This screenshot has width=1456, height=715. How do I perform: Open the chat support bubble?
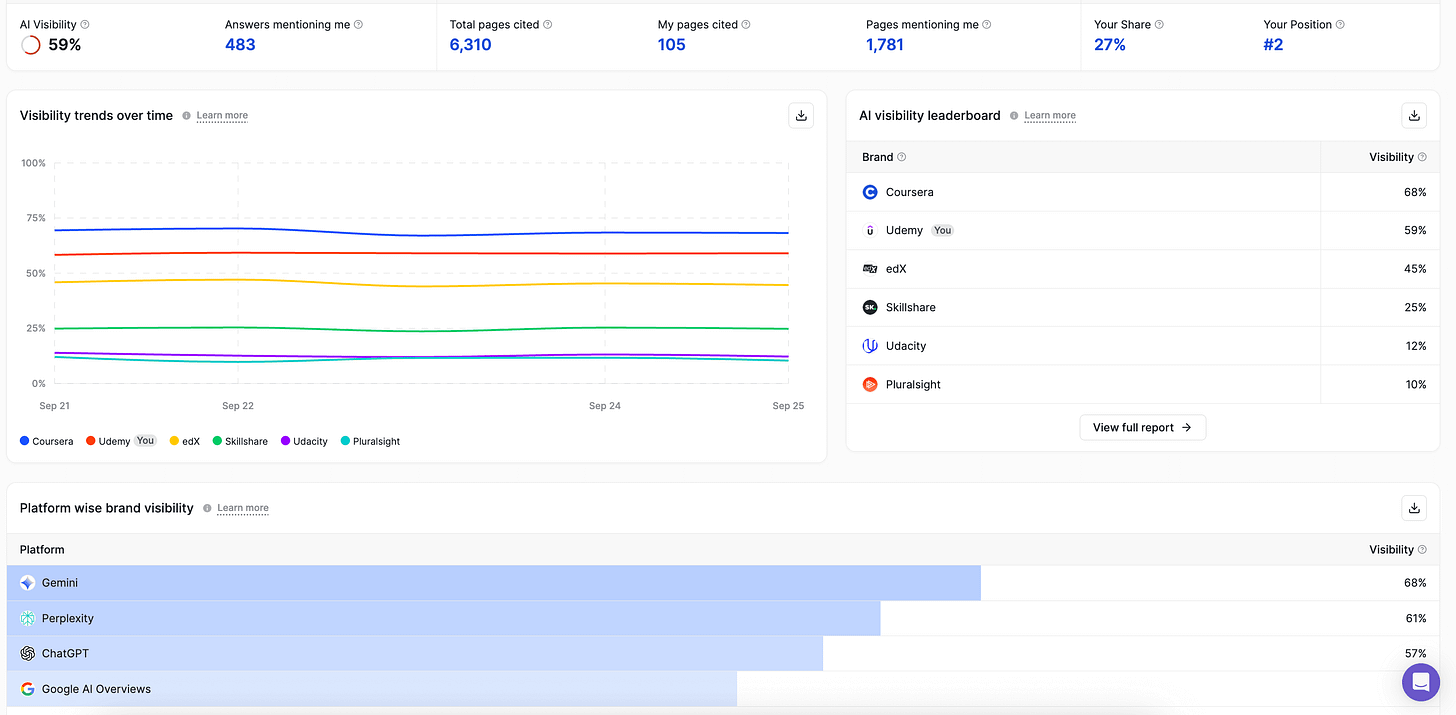click(1421, 682)
